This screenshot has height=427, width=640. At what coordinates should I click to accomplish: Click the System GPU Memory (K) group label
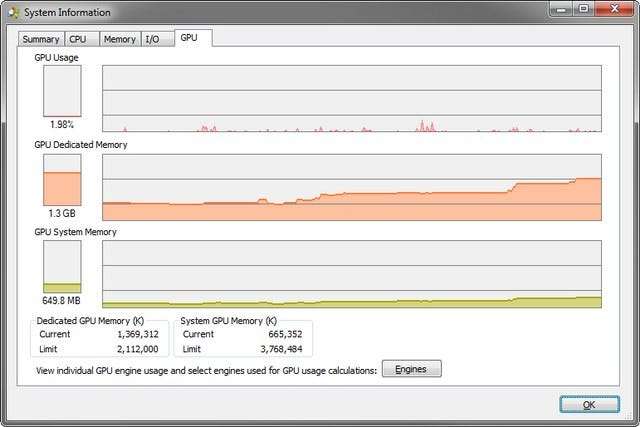[x=229, y=321]
